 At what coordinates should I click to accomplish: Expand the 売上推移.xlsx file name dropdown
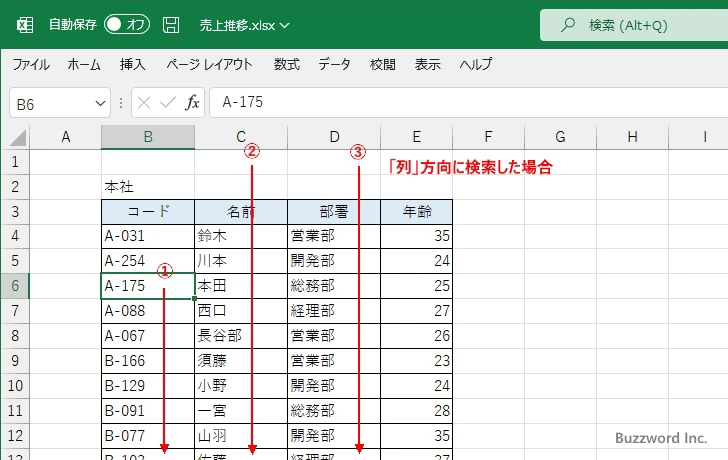tap(285, 26)
